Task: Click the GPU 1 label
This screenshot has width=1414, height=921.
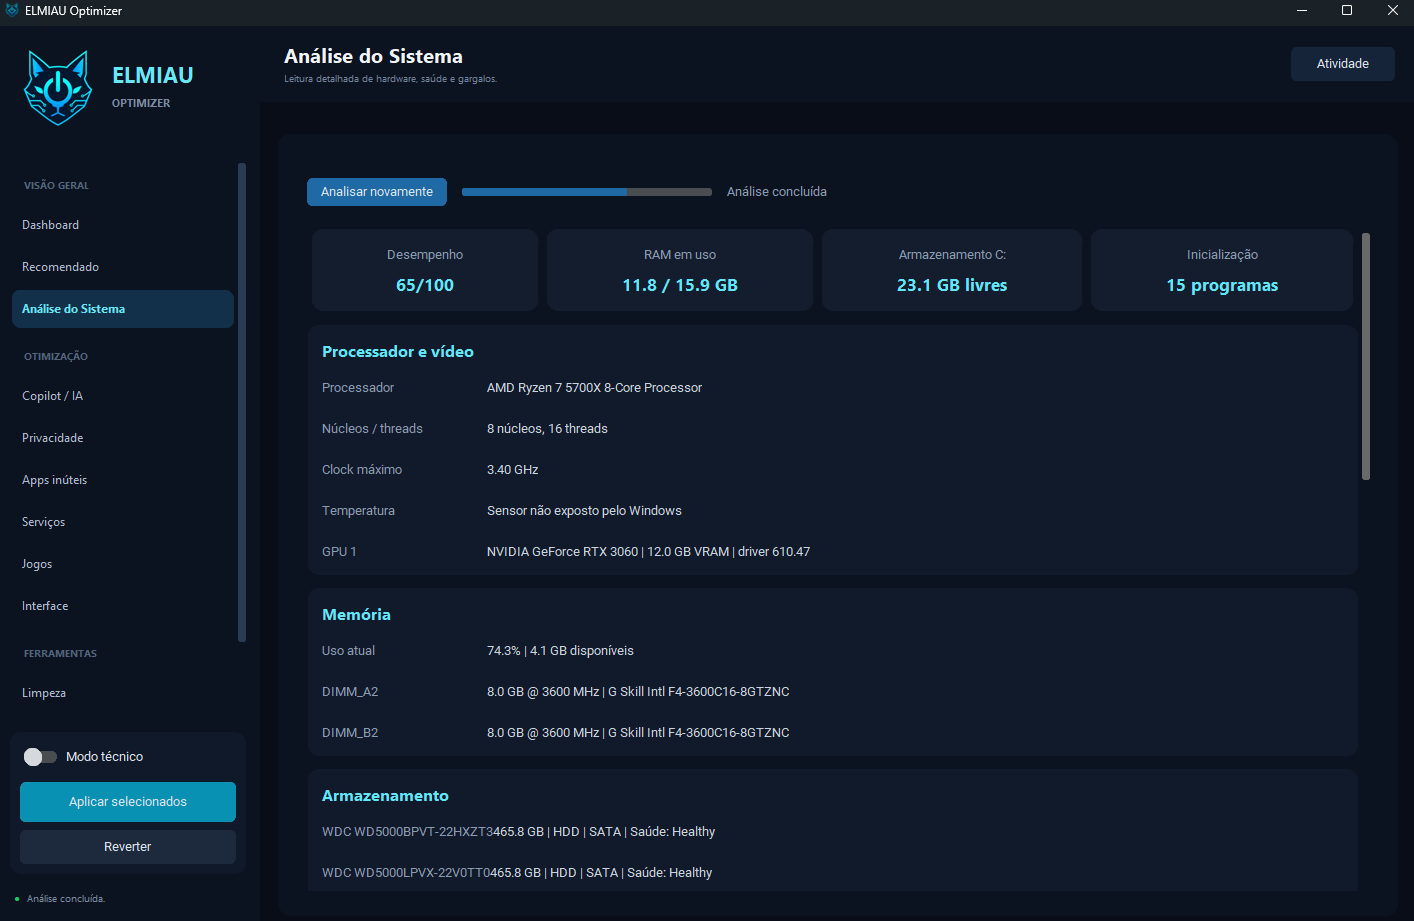Action: click(x=339, y=552)
